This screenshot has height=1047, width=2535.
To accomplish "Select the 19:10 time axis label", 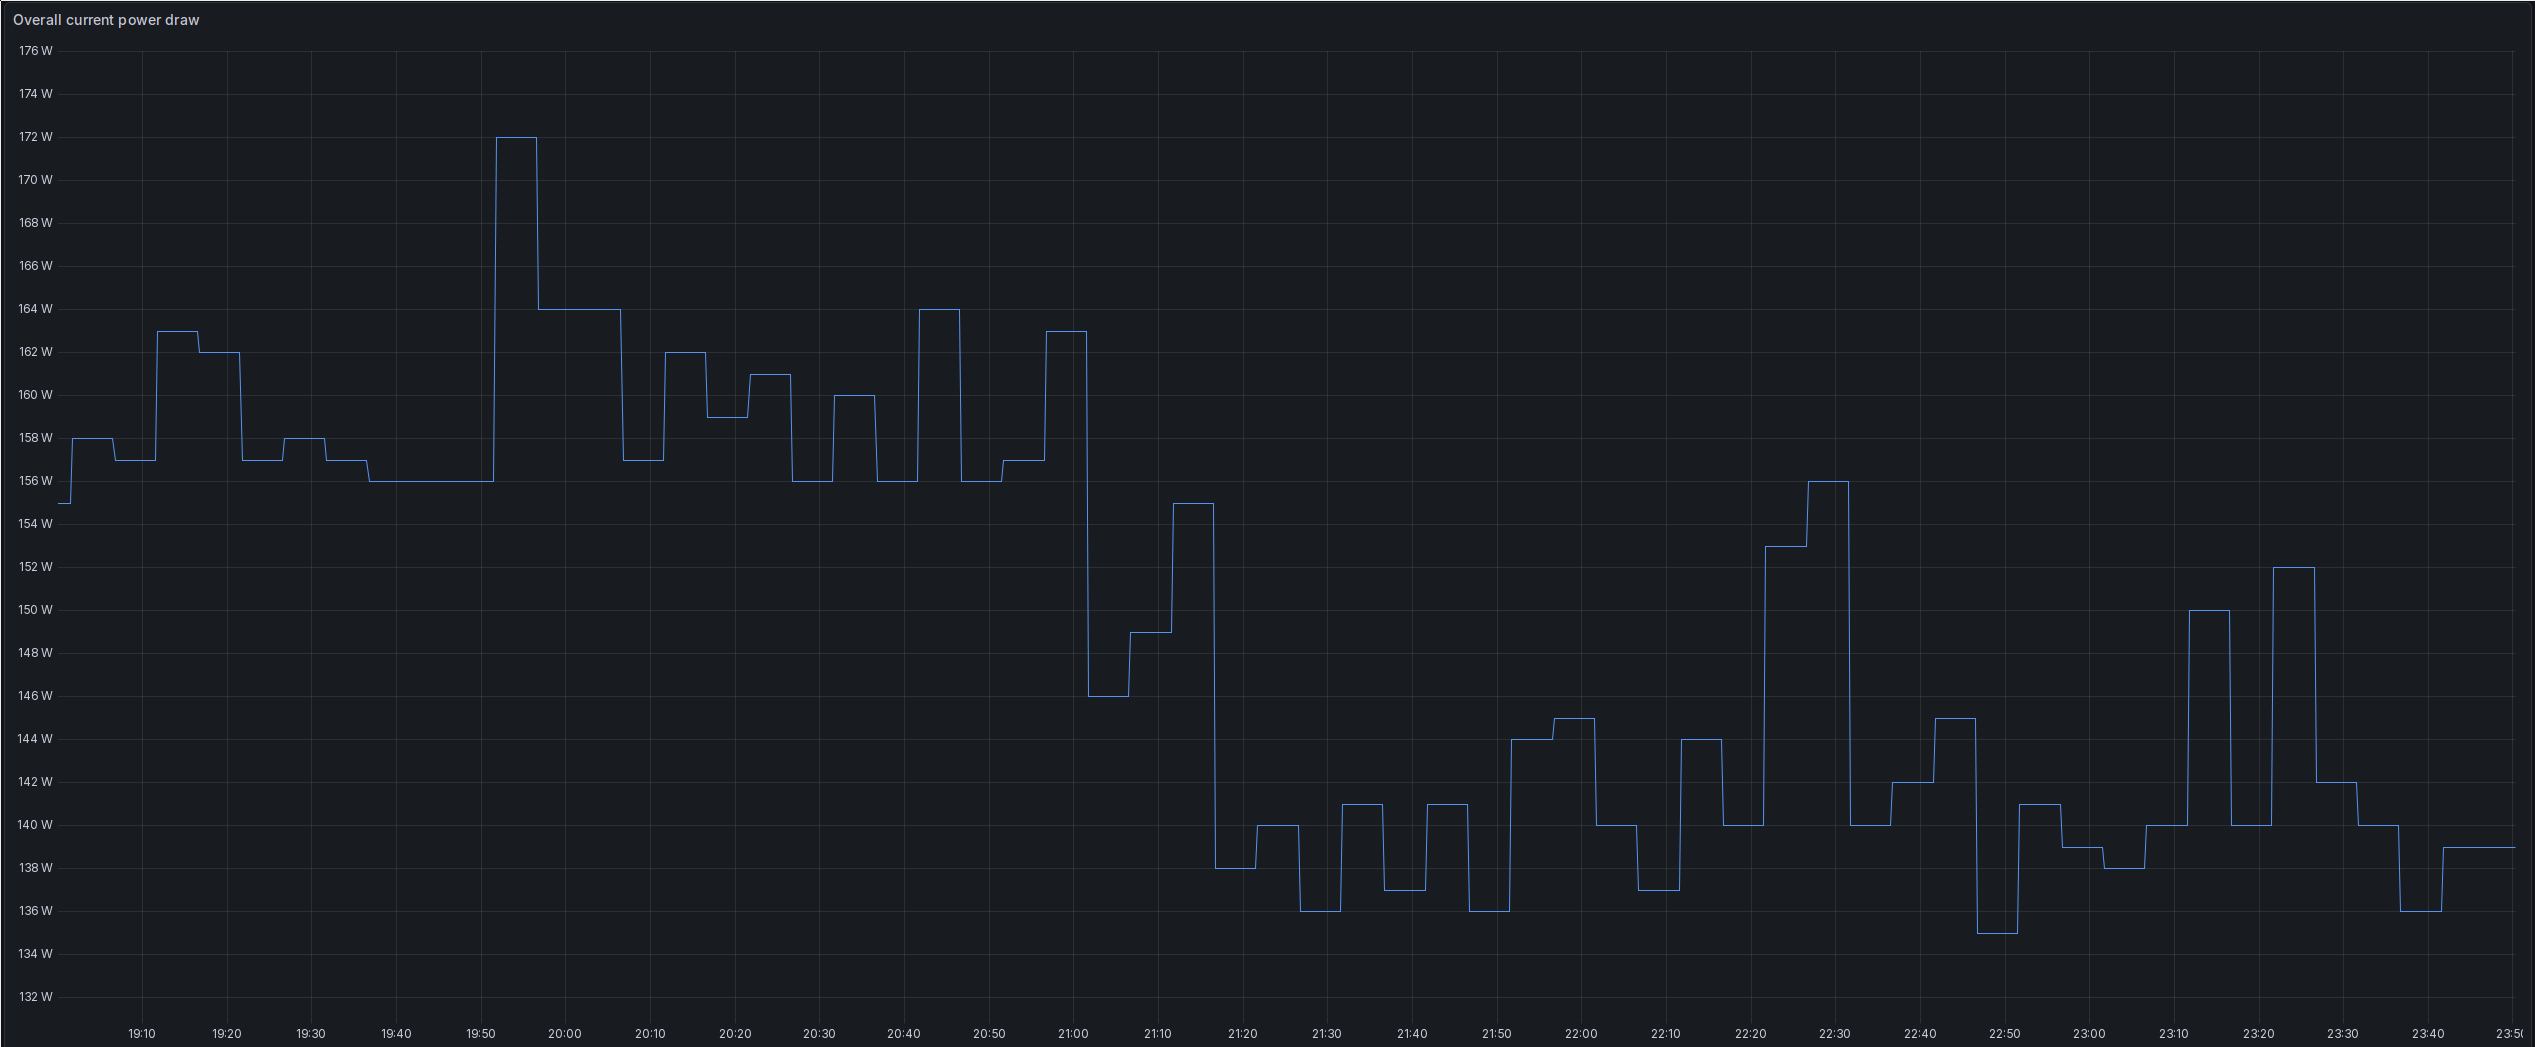I will 142,1034.
